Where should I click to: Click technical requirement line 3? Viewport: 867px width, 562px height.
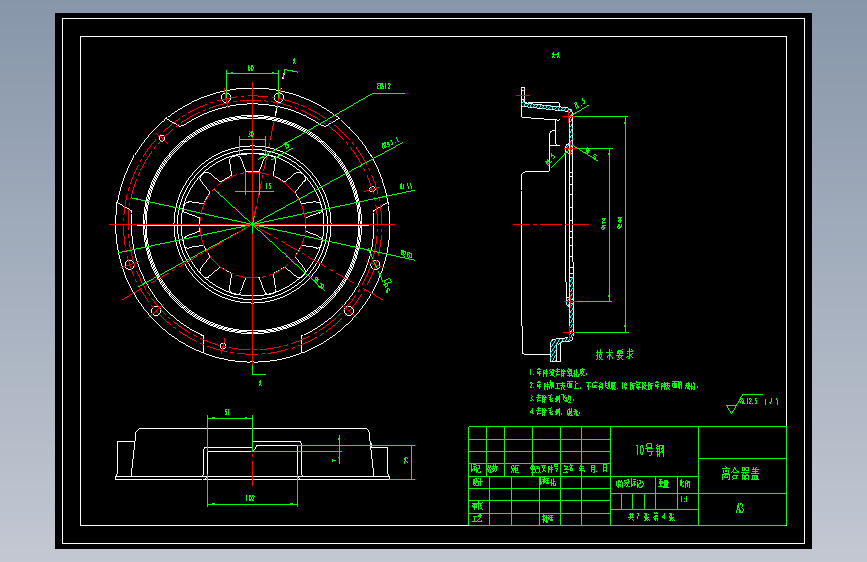(x=552, y=398)
